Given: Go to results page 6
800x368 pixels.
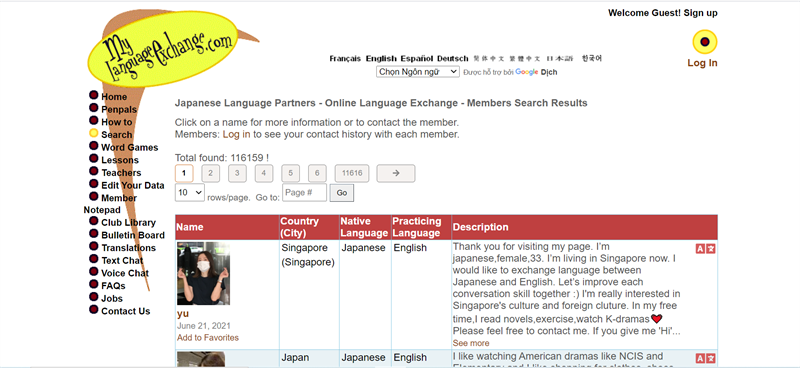Looking at the screenshot, I should click(317, 174).
